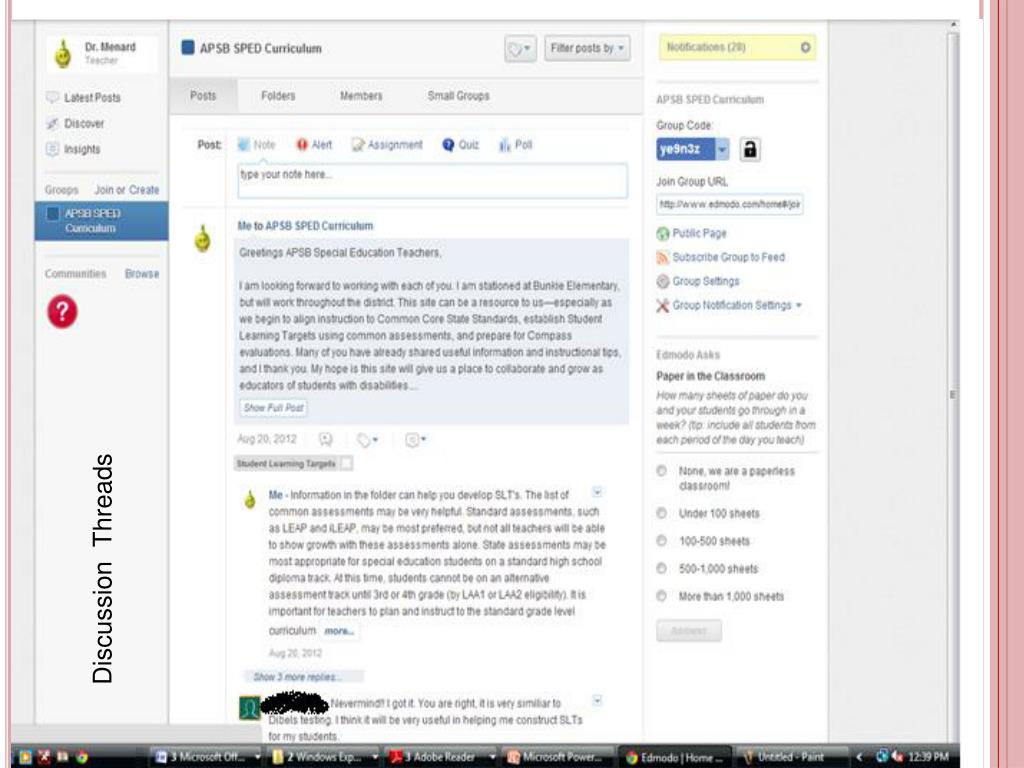Click the blue group color square in header
The width and height of the screenshot is (1024, 768).
tap(187, 48)
